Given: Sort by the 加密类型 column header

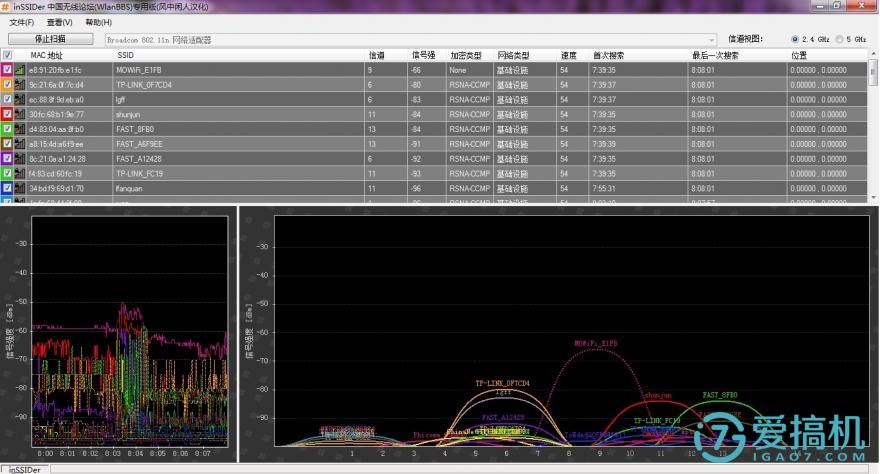Looking at the screenshot, I should click(x=466, y=56).
